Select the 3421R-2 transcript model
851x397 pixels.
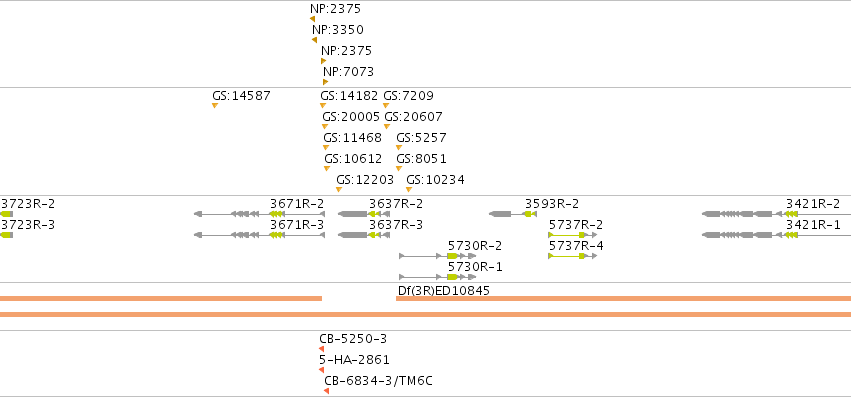tap(776, 214)
